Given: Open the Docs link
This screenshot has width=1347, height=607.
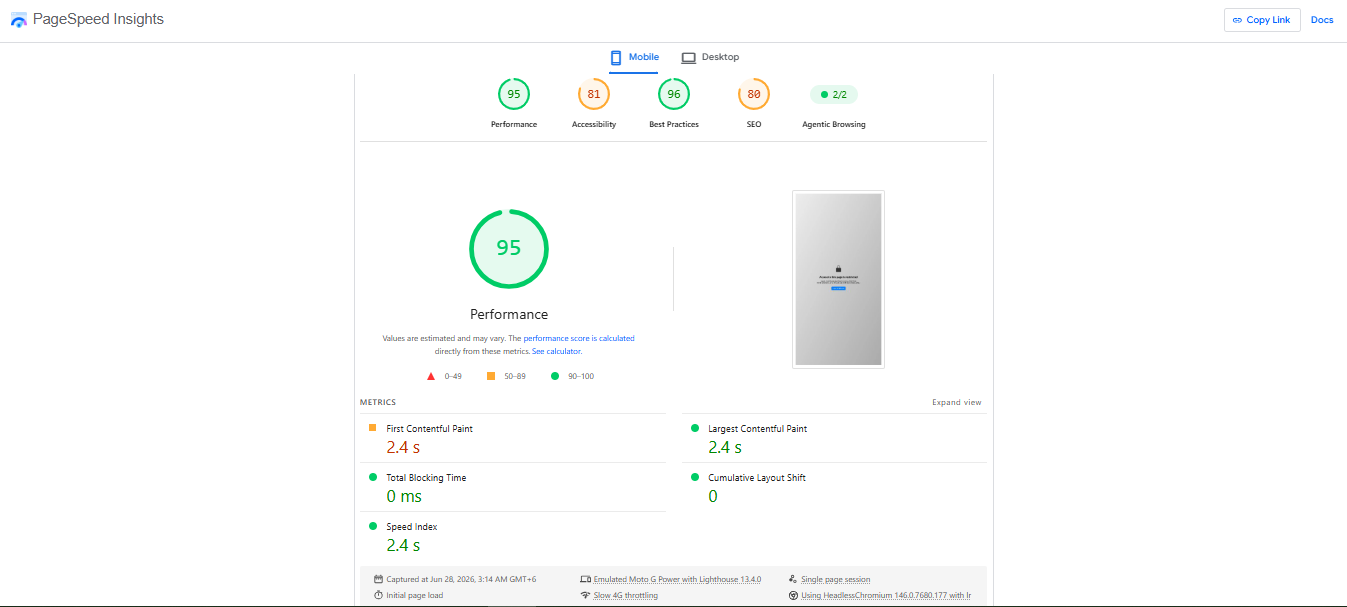Looking at the screenshot, I should click(1322, 20).
